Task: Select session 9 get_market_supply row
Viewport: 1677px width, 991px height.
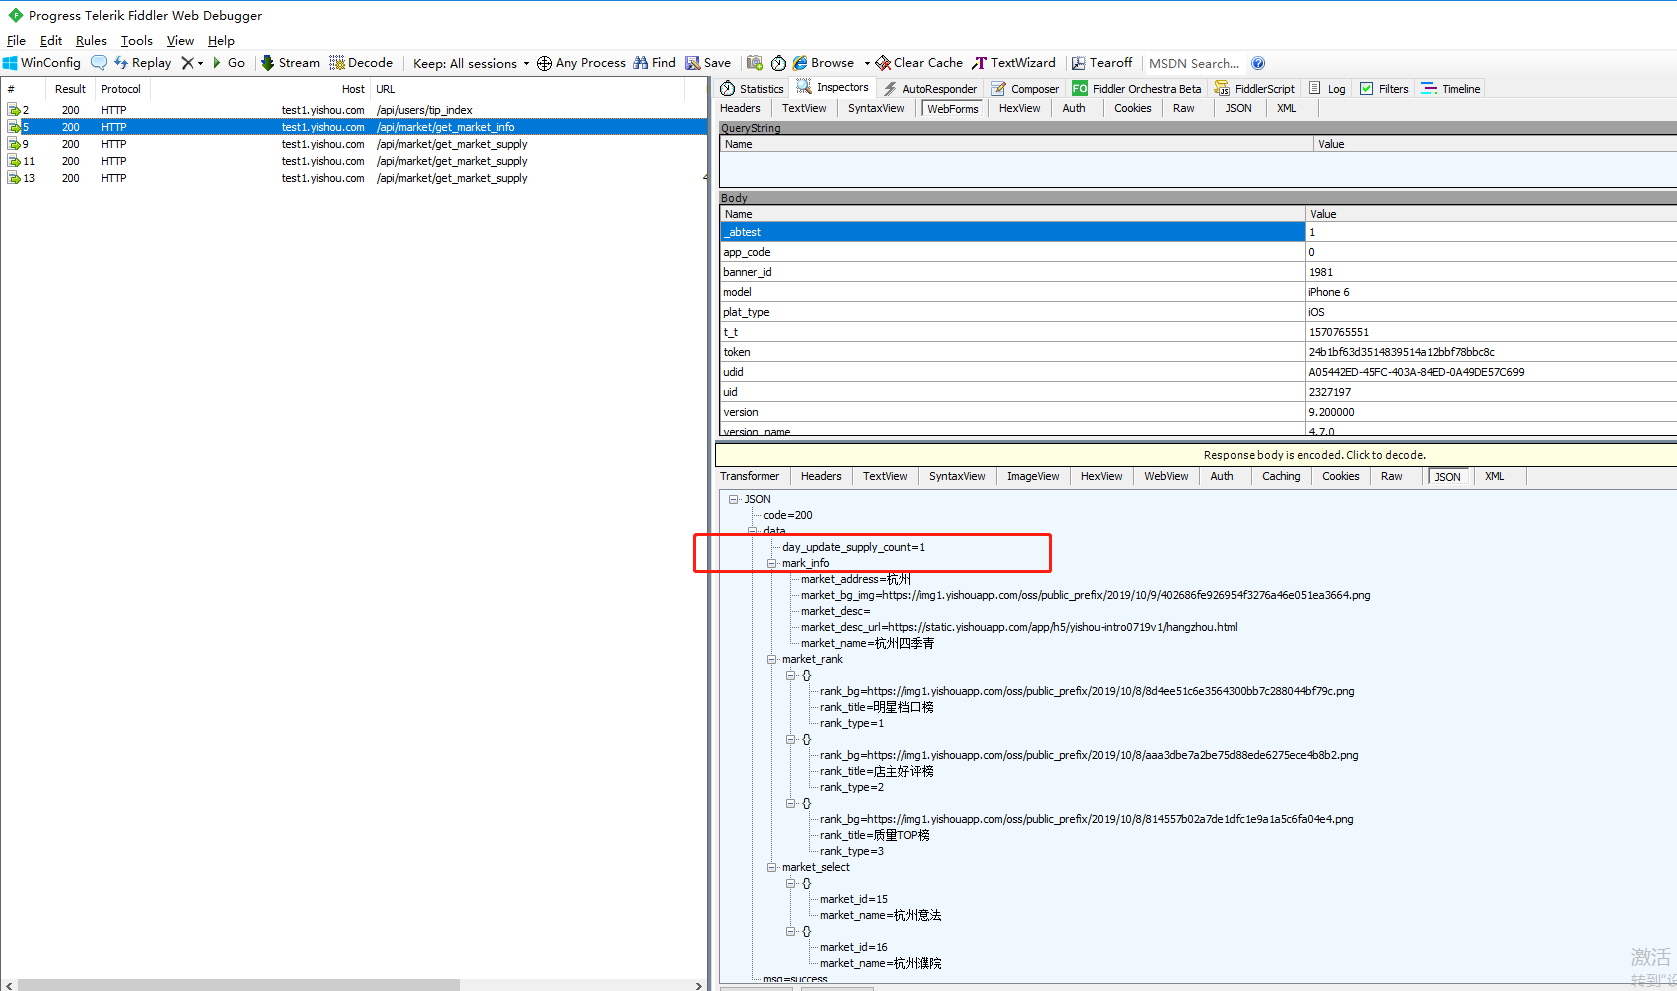Action: [355, 144]
